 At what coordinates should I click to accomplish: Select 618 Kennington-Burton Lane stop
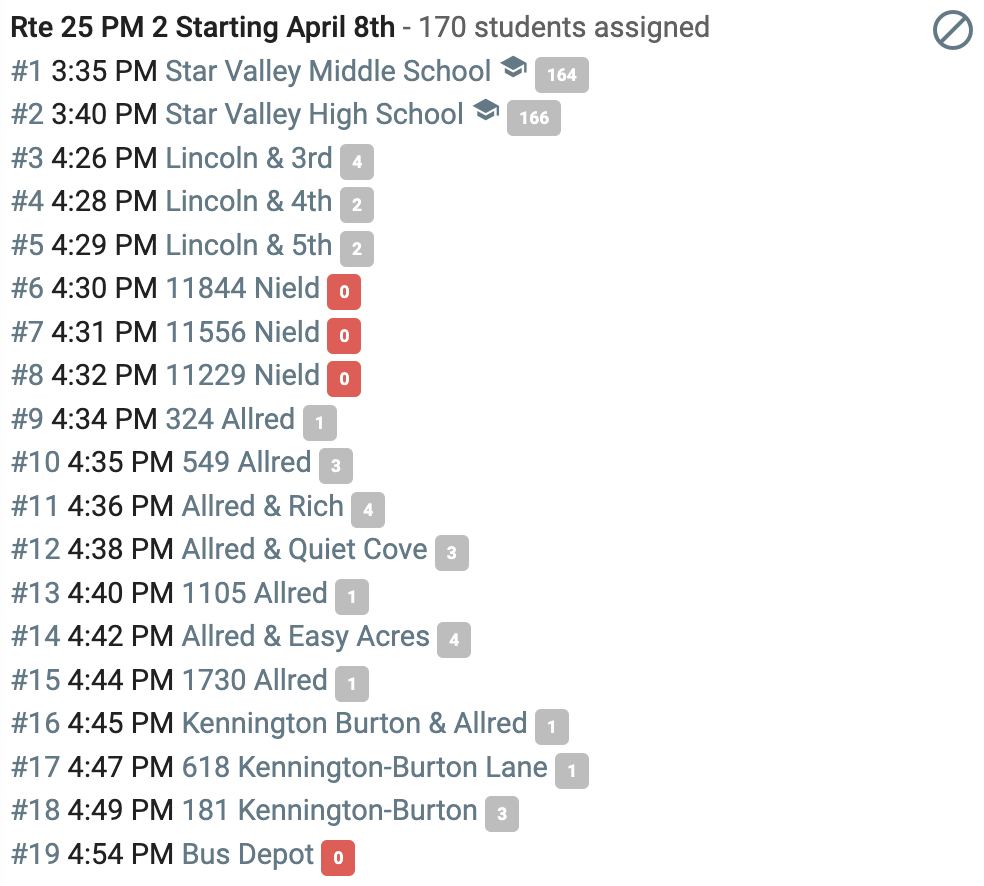click(365, 767)
